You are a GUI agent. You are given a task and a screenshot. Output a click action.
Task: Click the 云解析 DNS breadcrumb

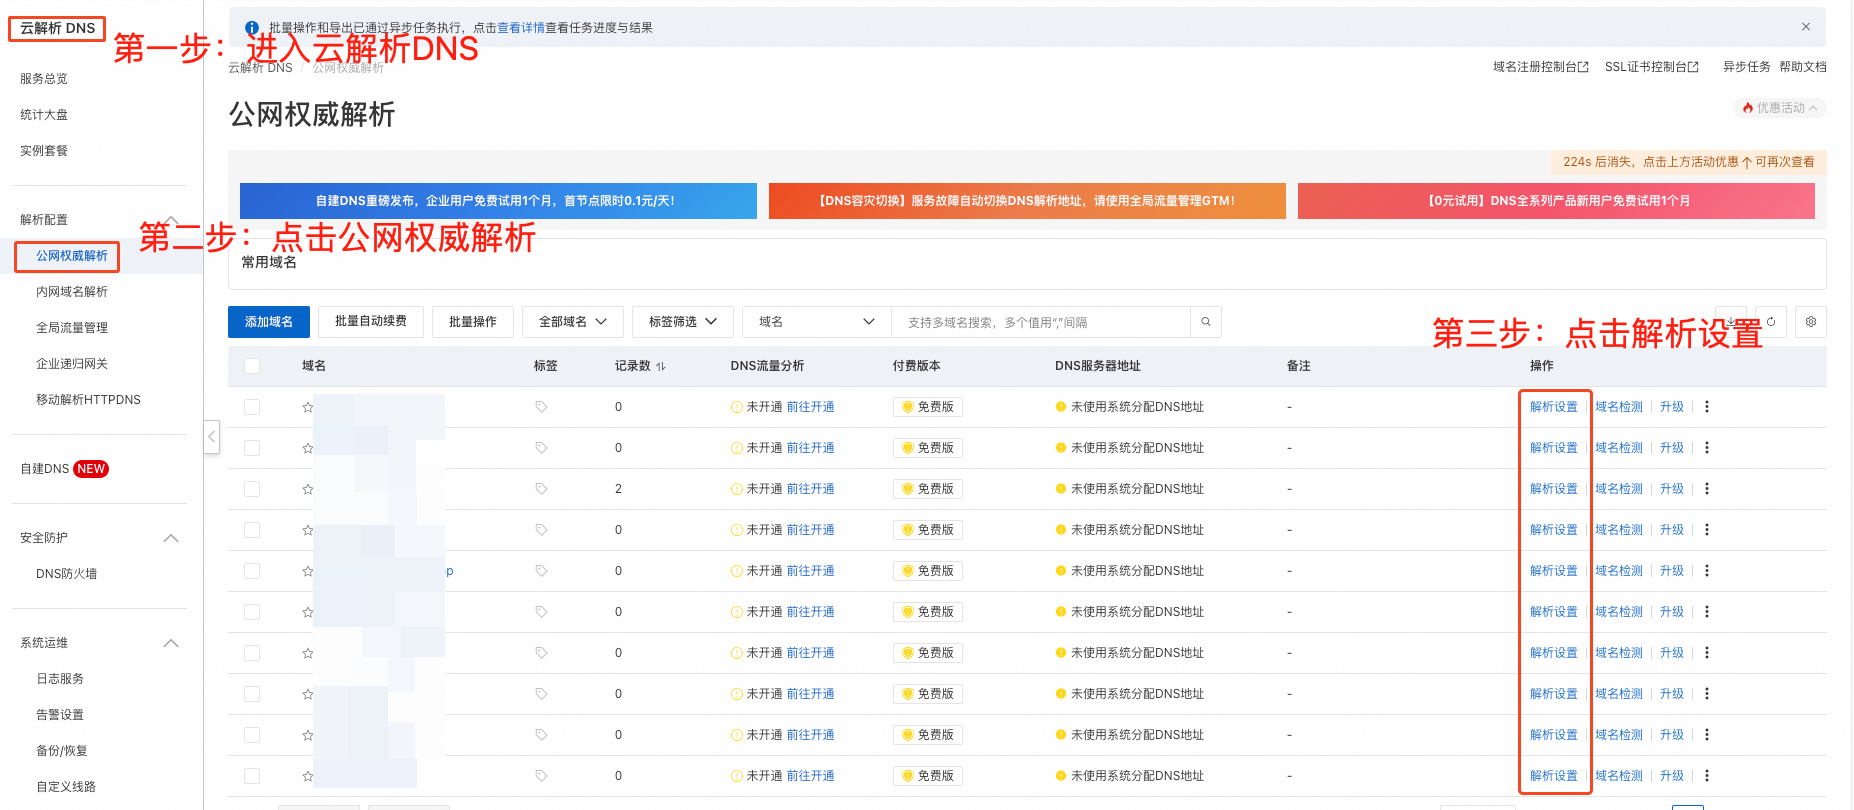(260, 68)
